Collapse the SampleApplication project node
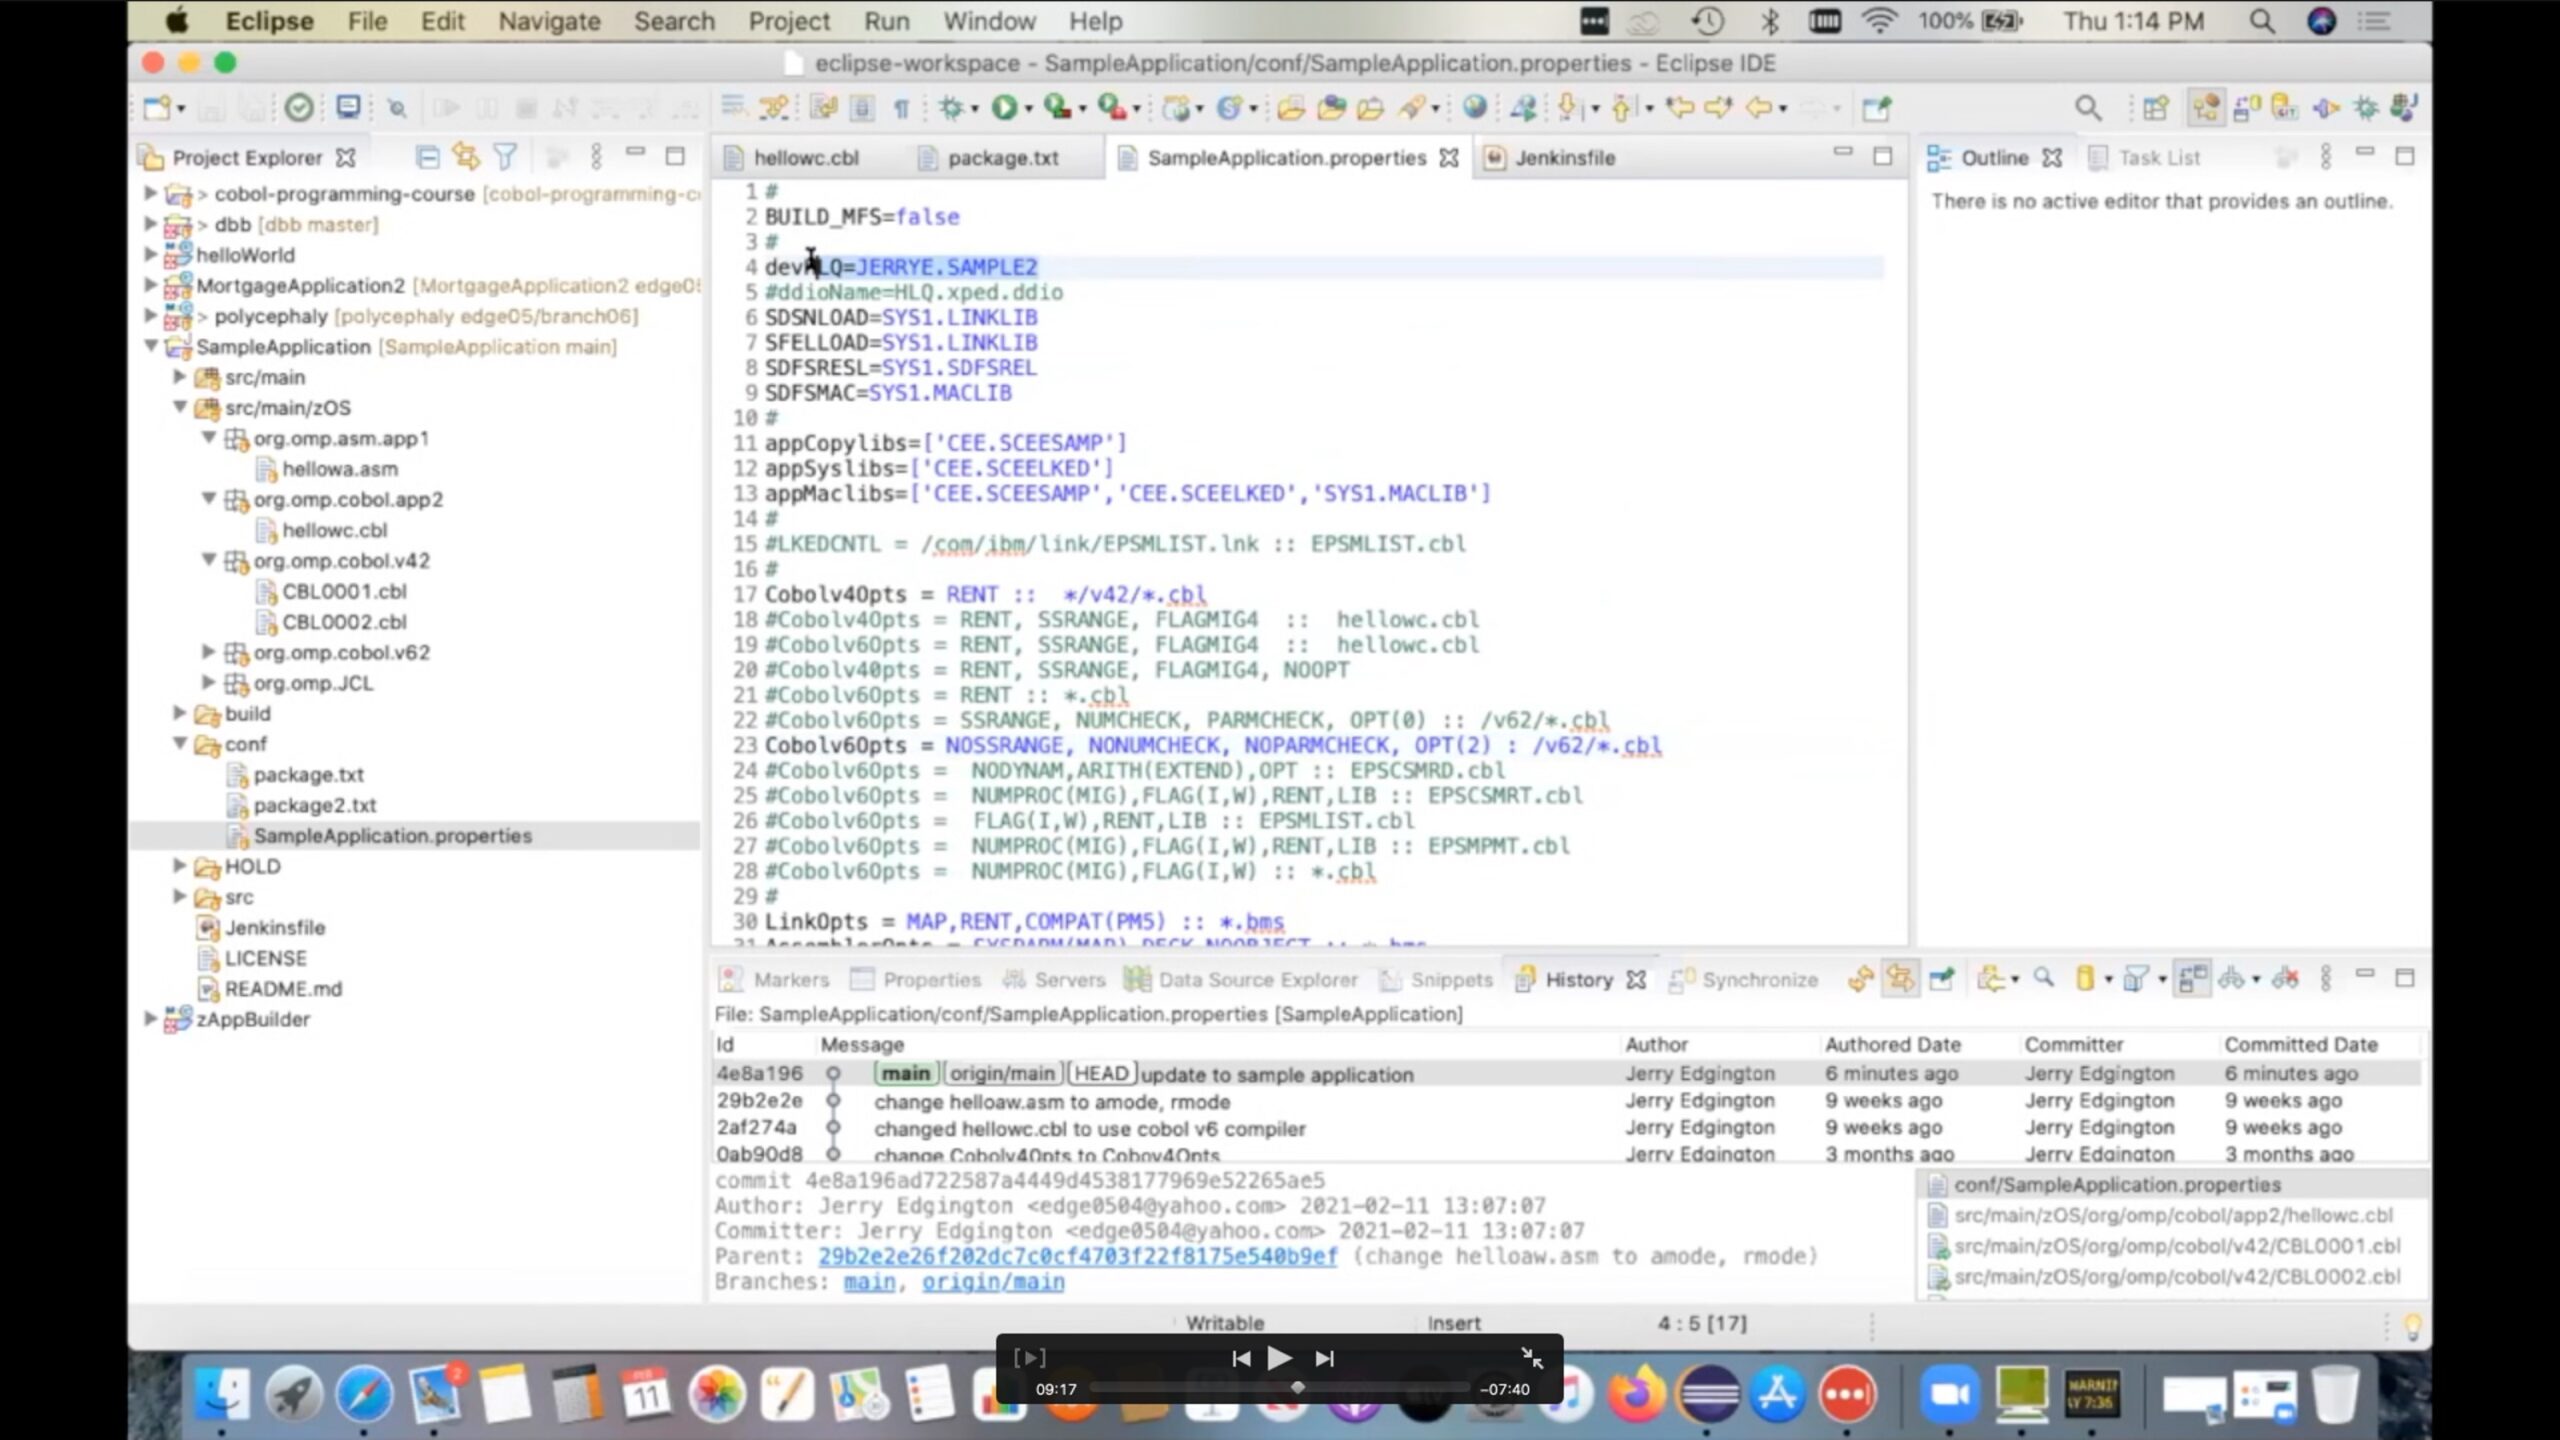 (151, 346)
